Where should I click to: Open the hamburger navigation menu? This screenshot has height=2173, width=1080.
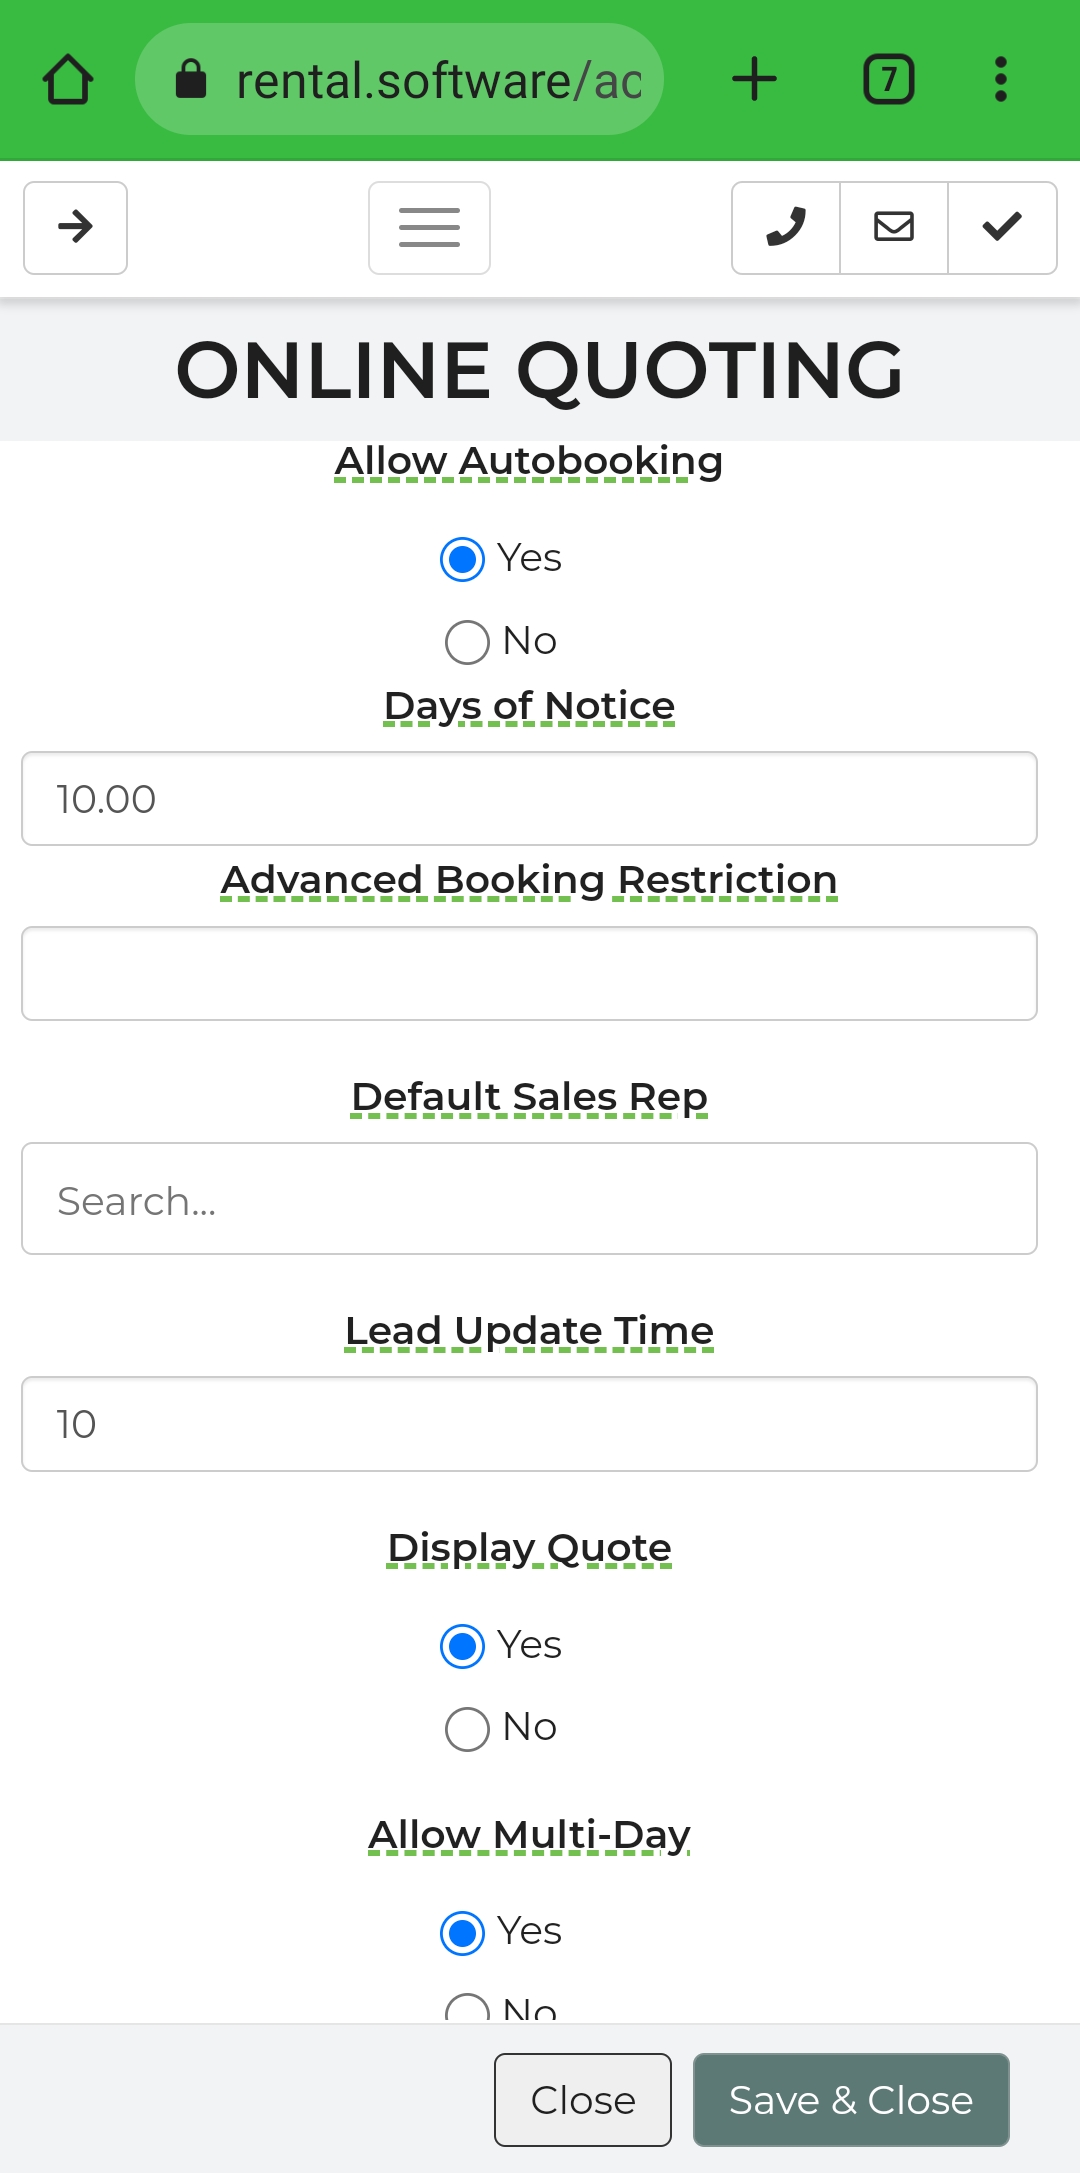[x=429, y=228]
